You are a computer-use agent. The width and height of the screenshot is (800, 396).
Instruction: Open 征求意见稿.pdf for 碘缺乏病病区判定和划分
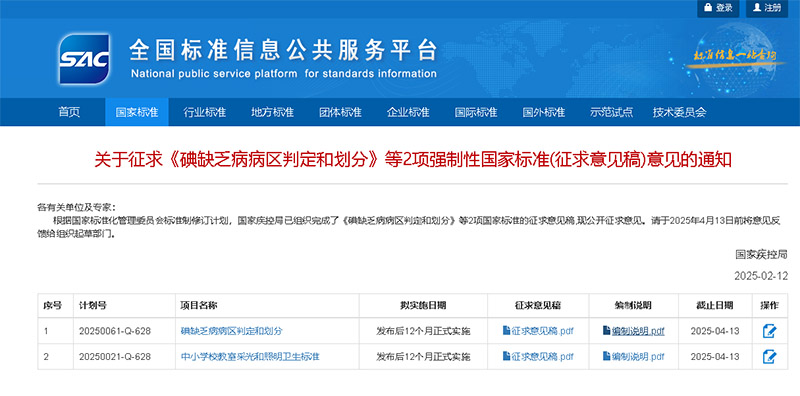pyautogui.click(x=538, y=331)
